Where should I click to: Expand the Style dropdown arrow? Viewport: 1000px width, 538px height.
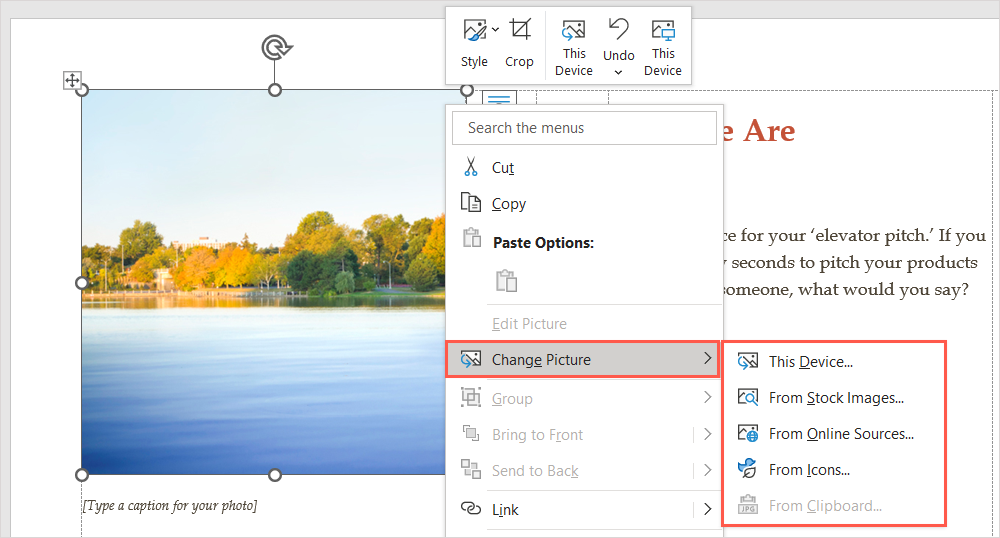(496, 30)
